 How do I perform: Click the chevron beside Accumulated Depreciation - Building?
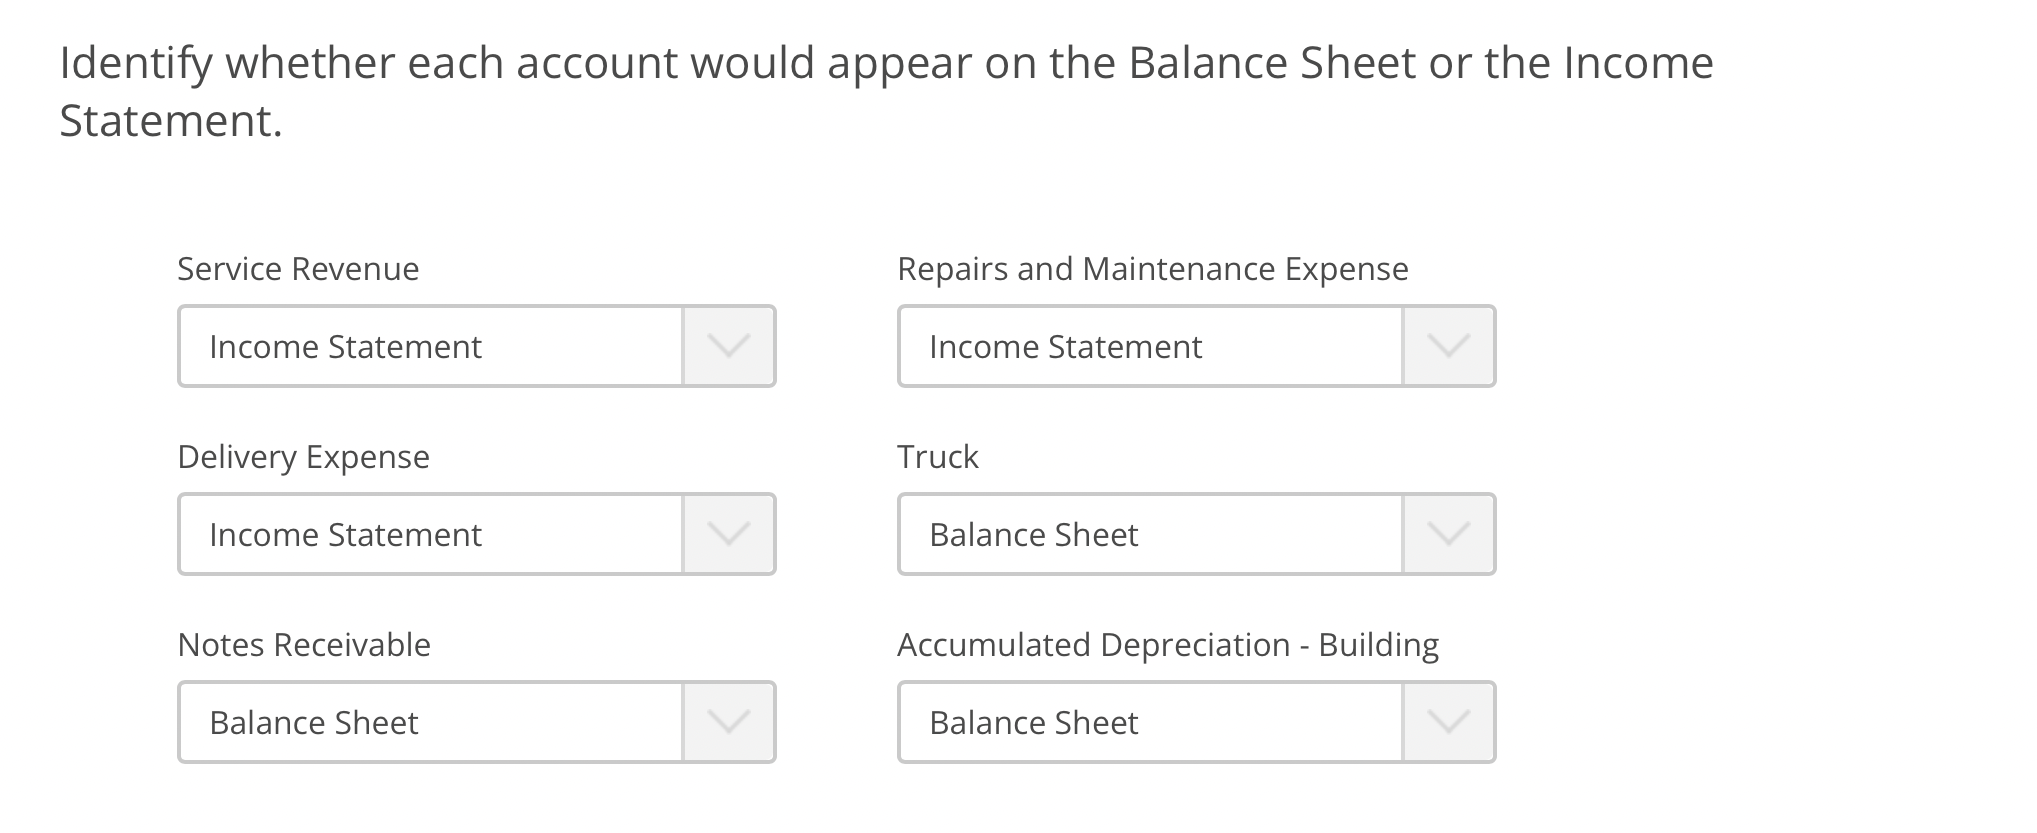[x=1447, y=721]
